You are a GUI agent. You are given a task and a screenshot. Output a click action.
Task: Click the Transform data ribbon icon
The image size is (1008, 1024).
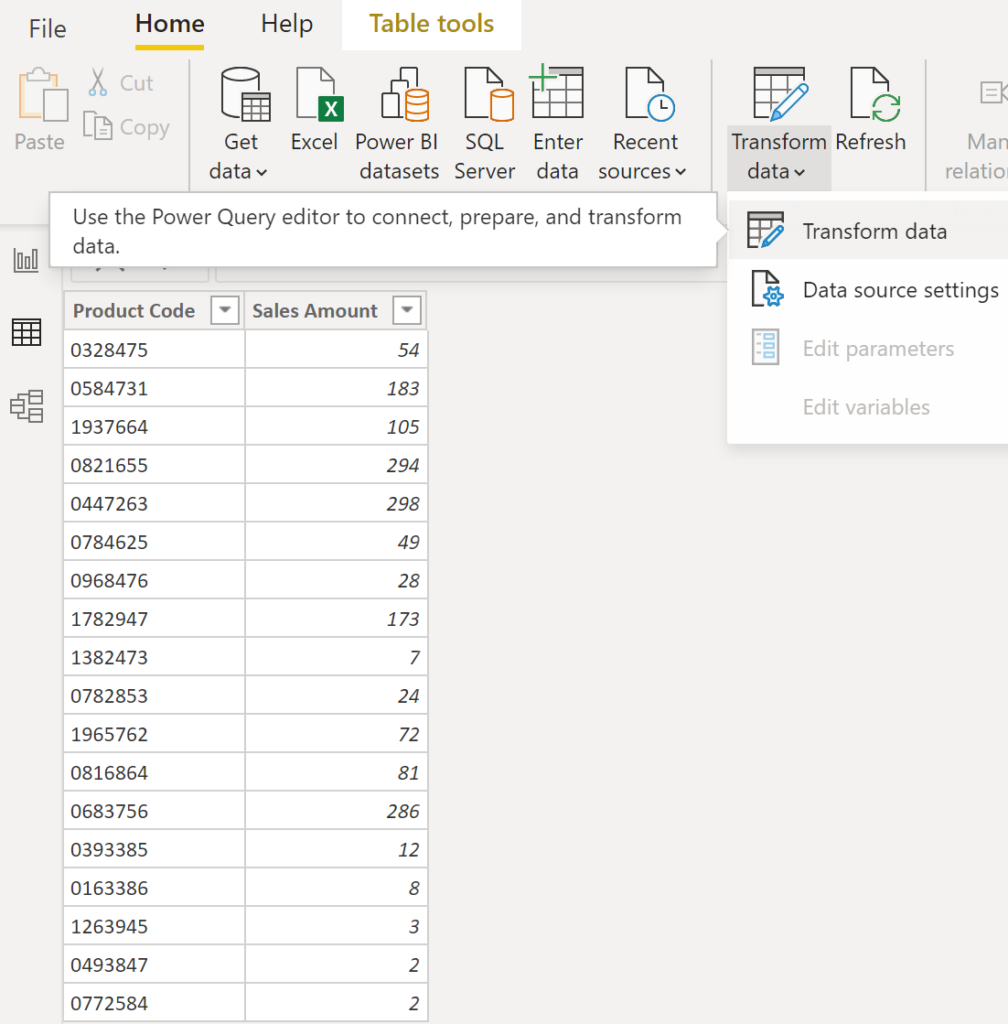pyautogui.click(x=780, y=94)
